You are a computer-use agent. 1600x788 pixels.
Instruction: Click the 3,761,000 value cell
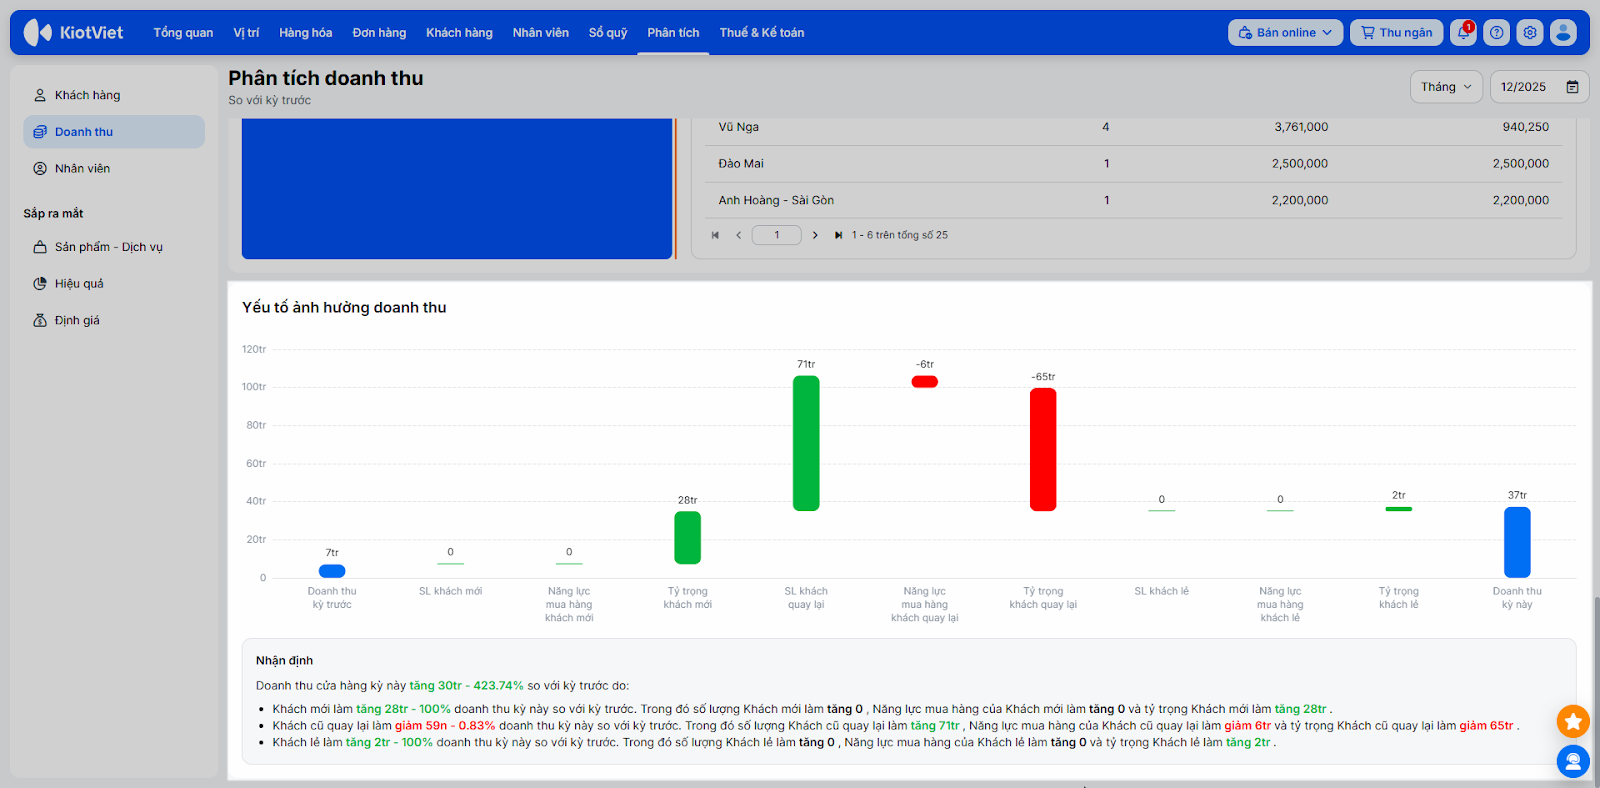[x=1301, y=127]
